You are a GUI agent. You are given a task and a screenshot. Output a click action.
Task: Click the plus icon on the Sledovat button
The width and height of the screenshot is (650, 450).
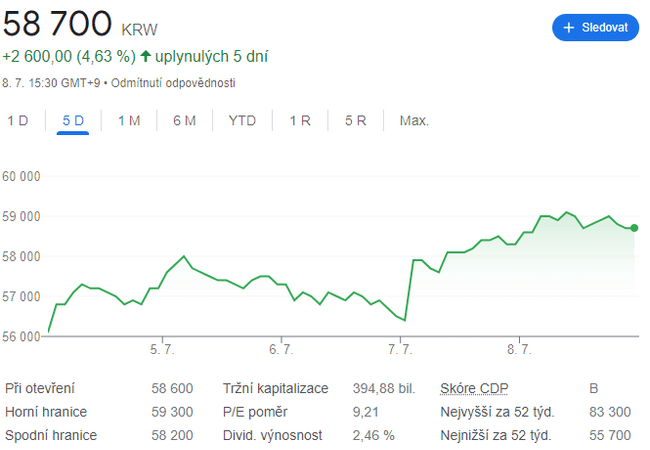point(569,28)
